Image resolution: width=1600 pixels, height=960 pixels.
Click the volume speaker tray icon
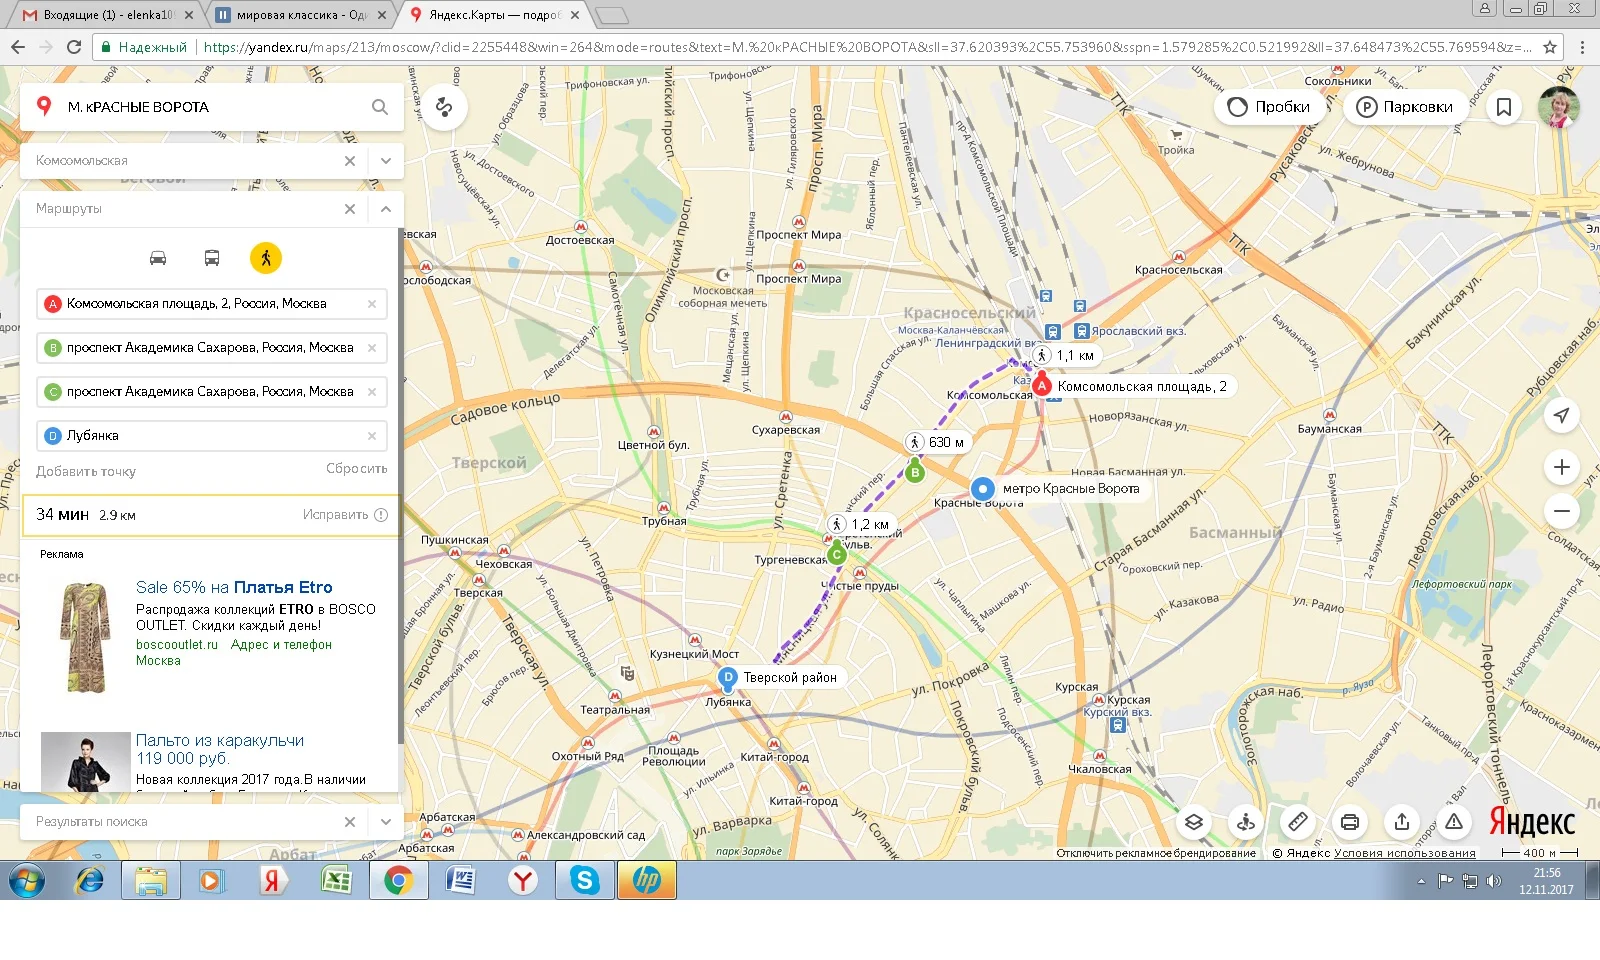pos(1494,881)
